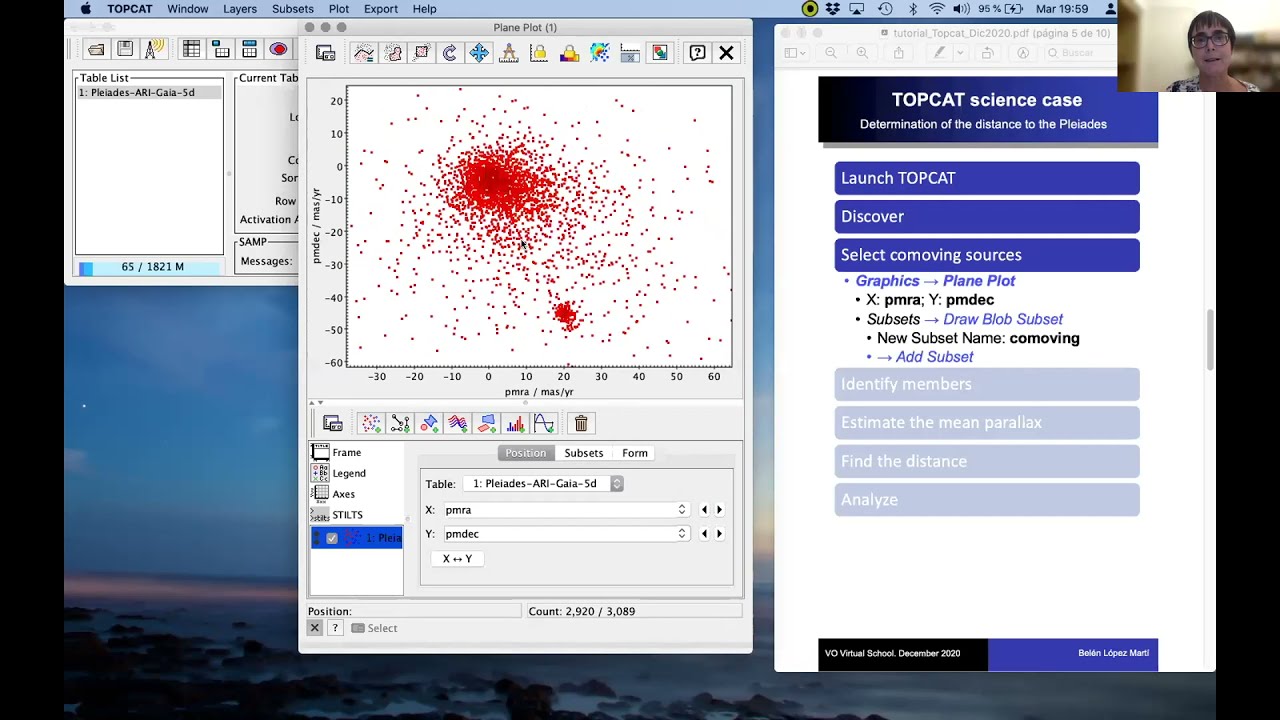Close plot via X toolbar icon
The image size is (1280, 720).
726,53
